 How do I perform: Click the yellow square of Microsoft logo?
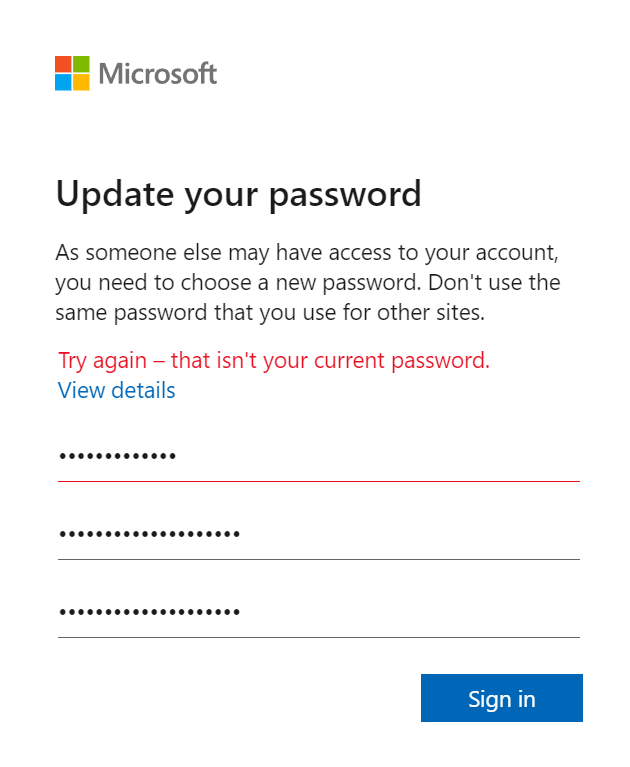pos(81,82)
